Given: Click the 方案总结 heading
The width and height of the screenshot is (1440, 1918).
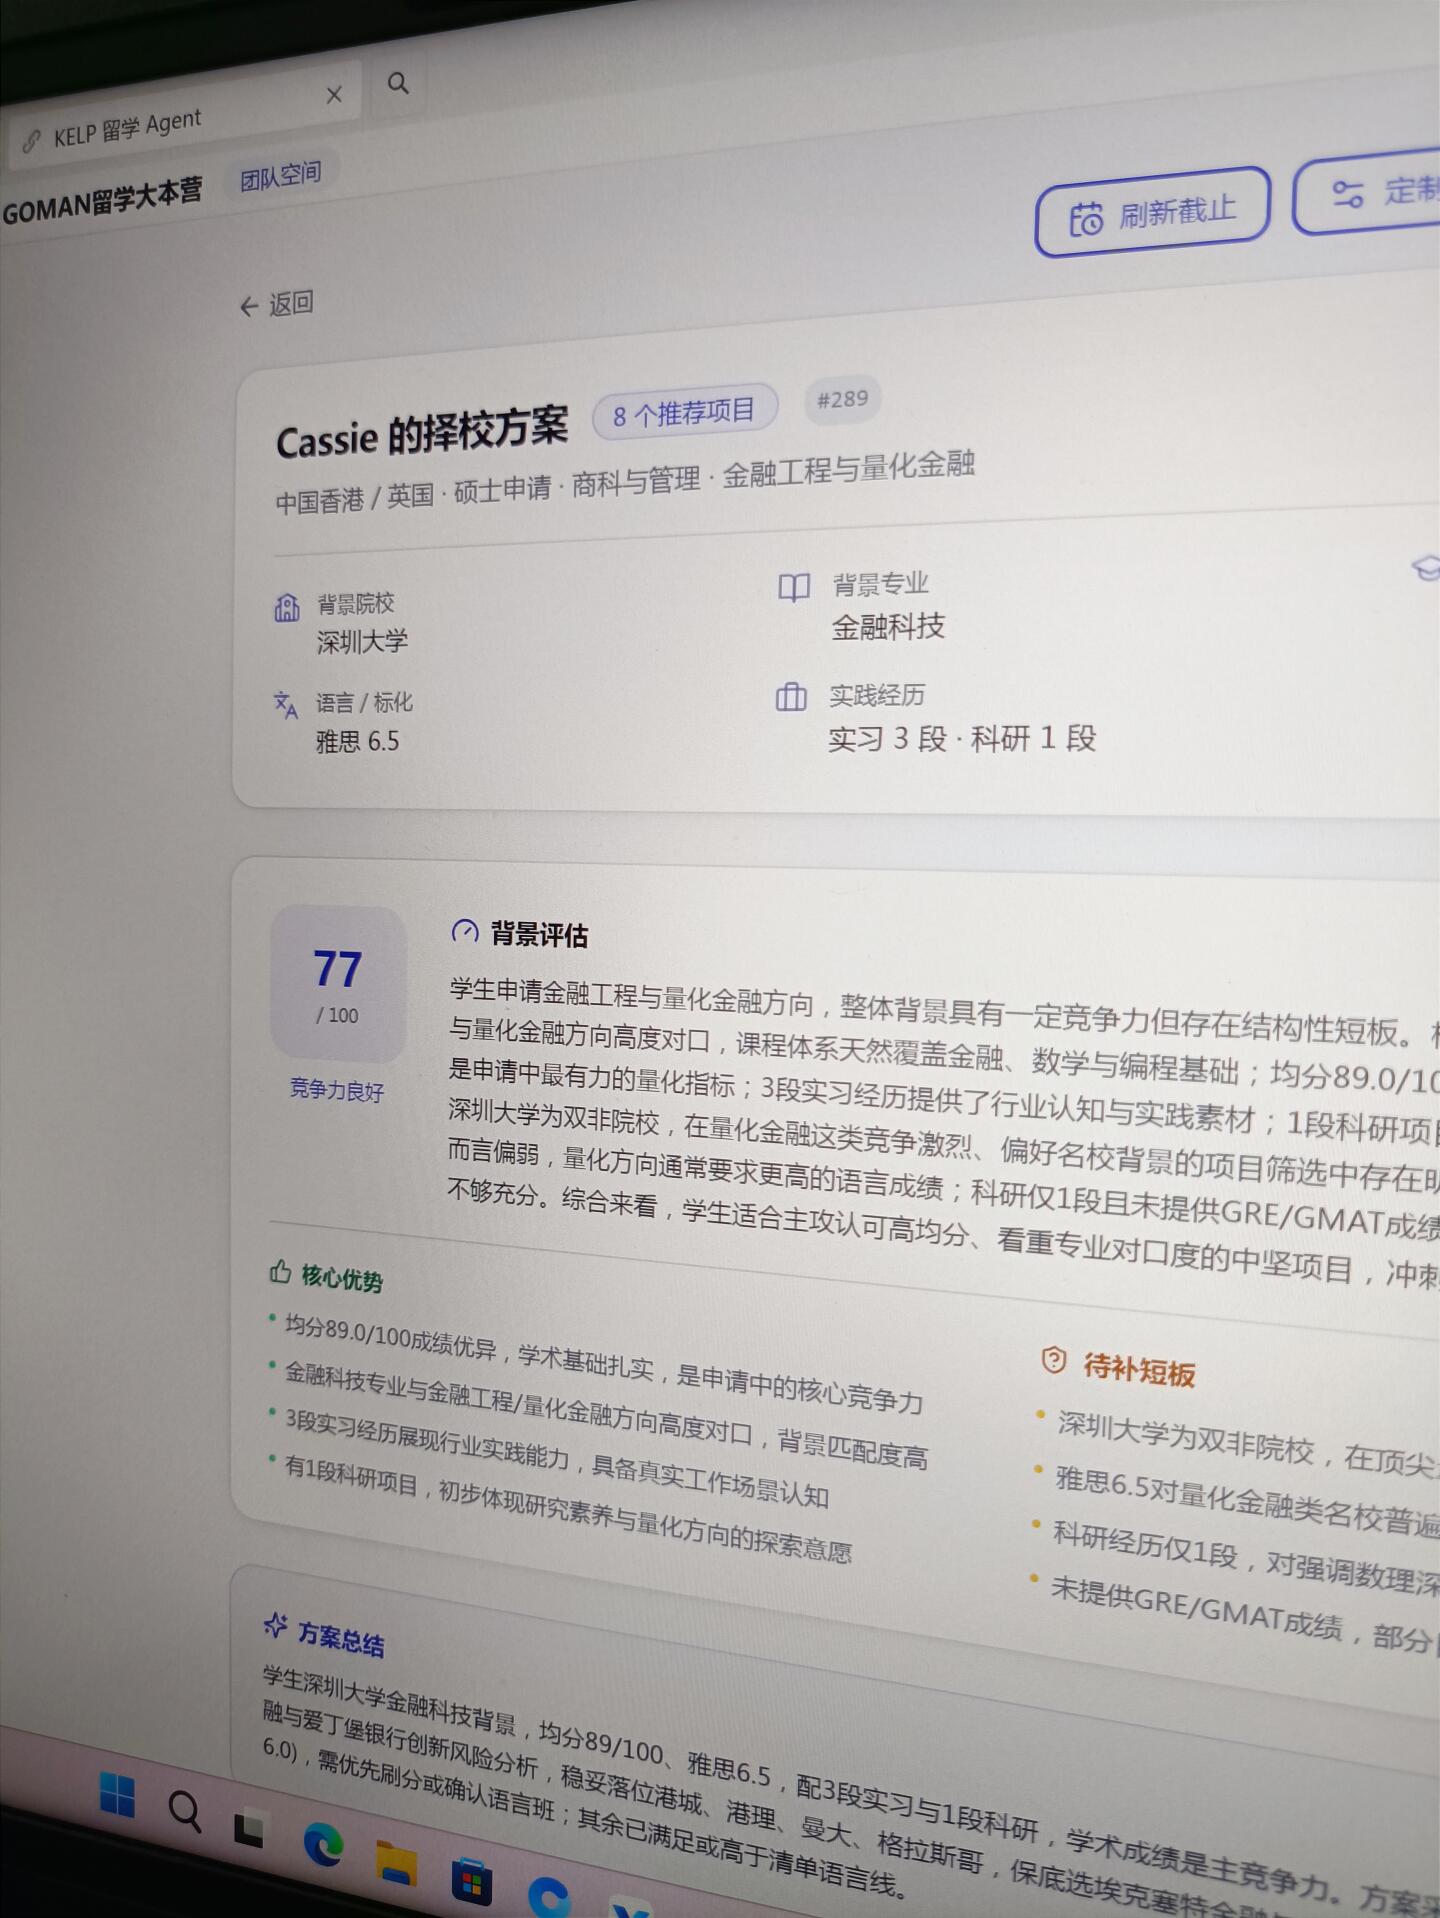Looking at the screenshot, I should [341, 1637].
